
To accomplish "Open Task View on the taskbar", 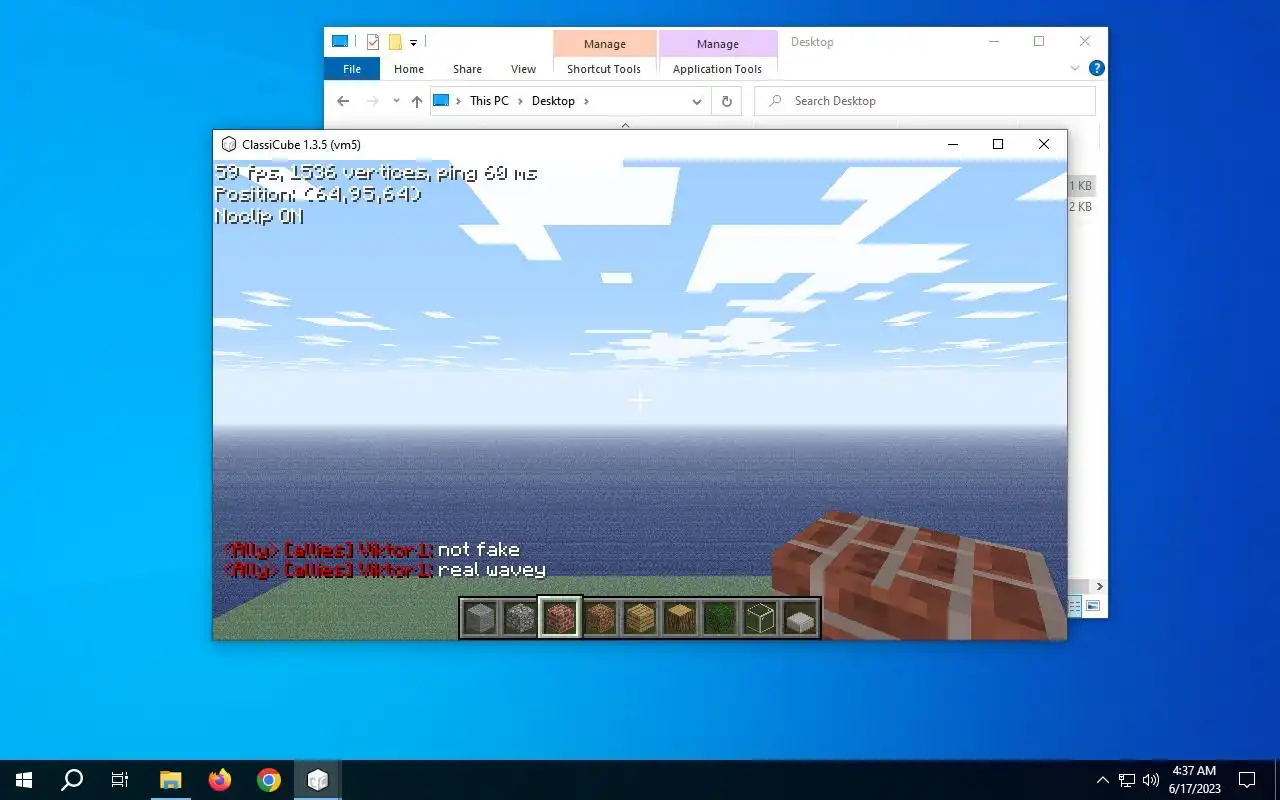I will (120, 780).
